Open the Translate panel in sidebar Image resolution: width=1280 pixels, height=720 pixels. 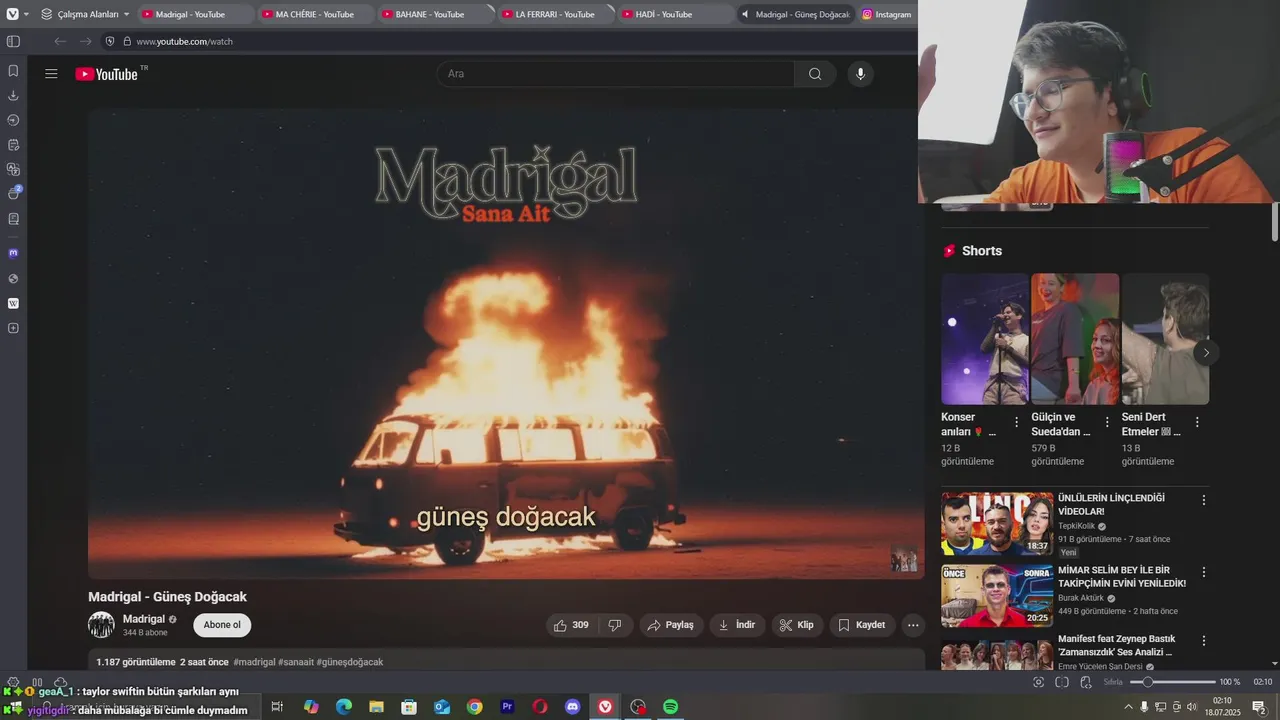point(13,169)
